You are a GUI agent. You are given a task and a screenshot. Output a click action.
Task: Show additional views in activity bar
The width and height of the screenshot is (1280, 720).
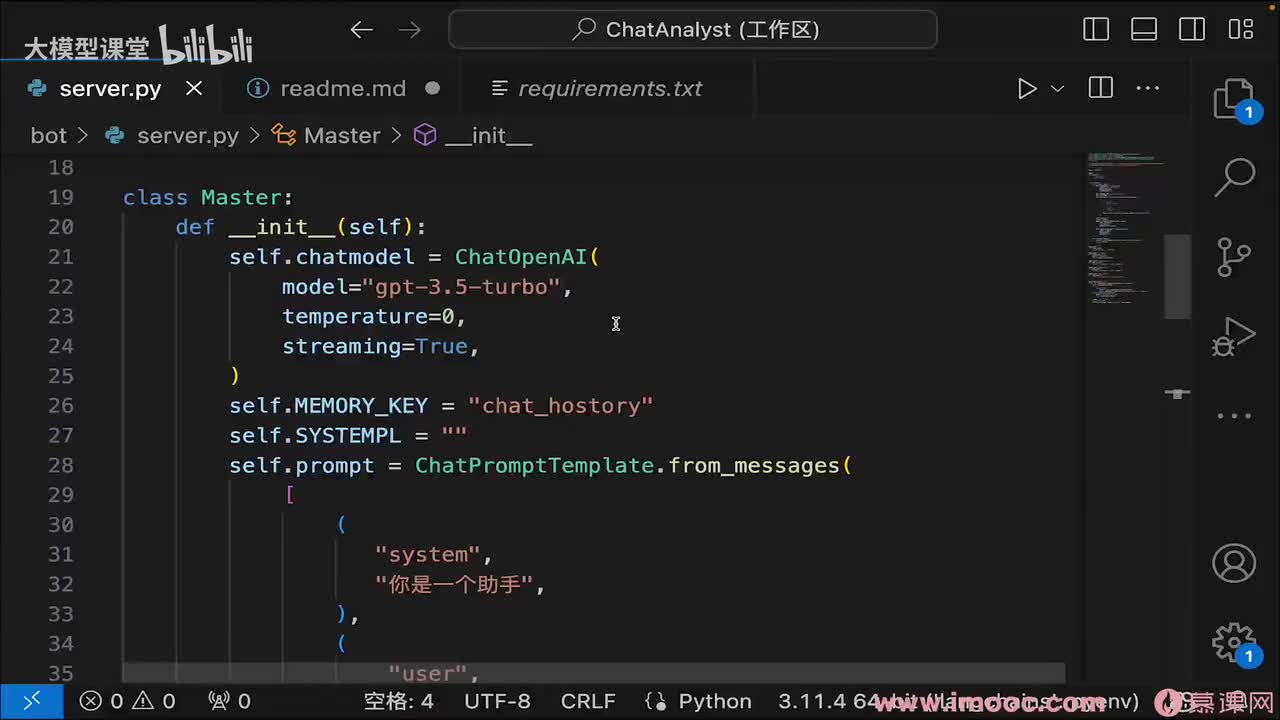click(1235, 415)
